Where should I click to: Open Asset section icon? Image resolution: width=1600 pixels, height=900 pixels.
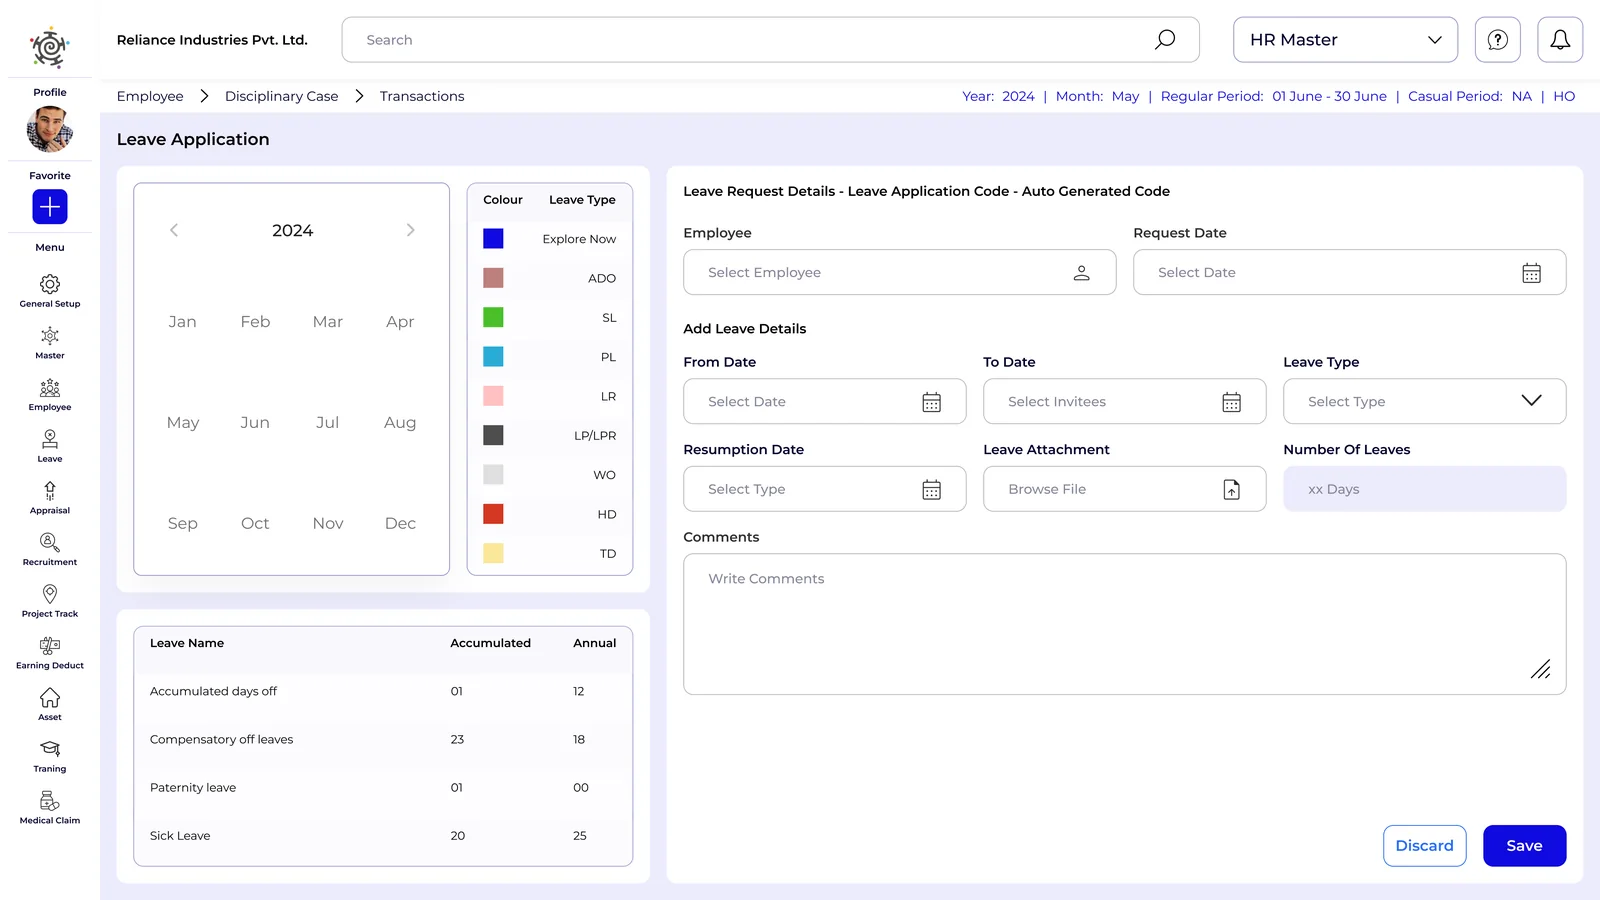point(50,697)
